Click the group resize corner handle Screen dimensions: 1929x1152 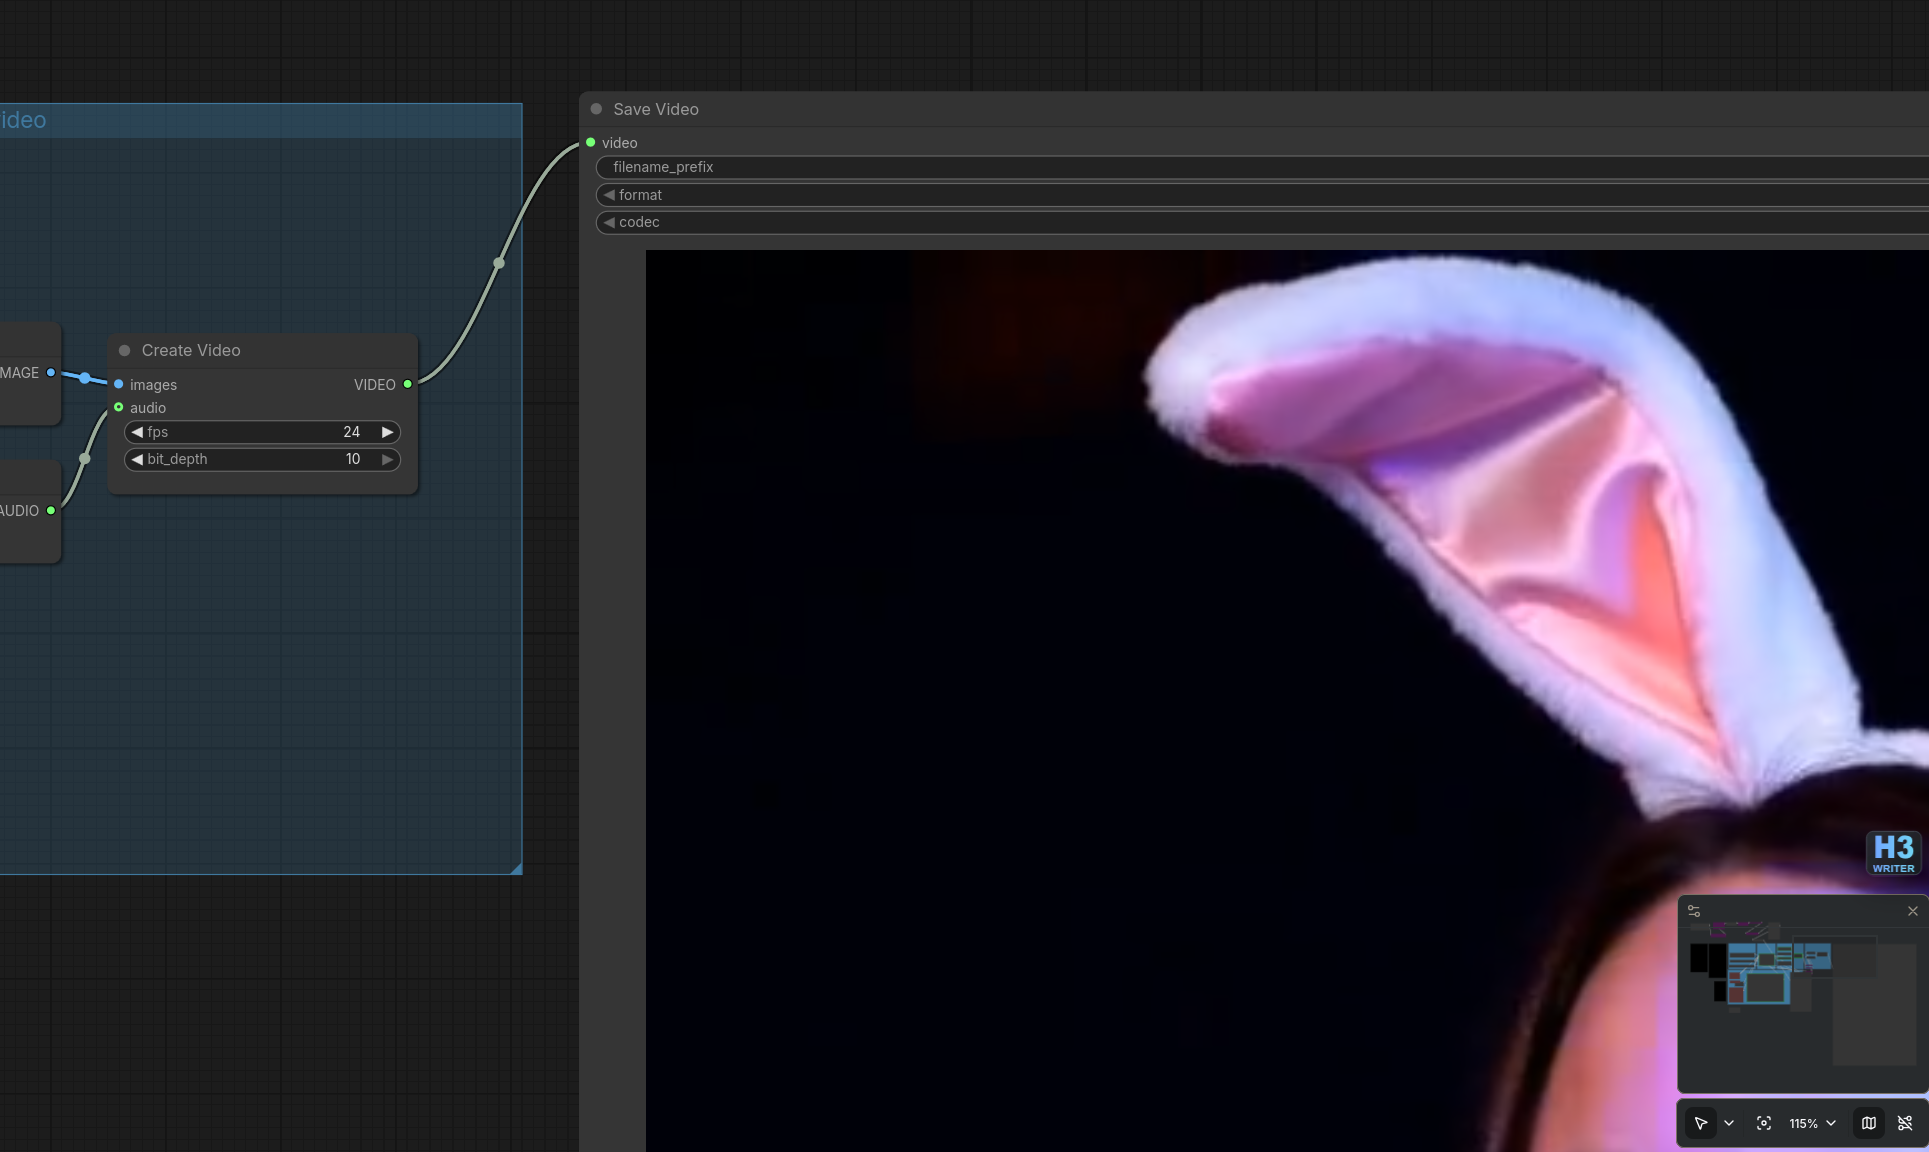516,868
